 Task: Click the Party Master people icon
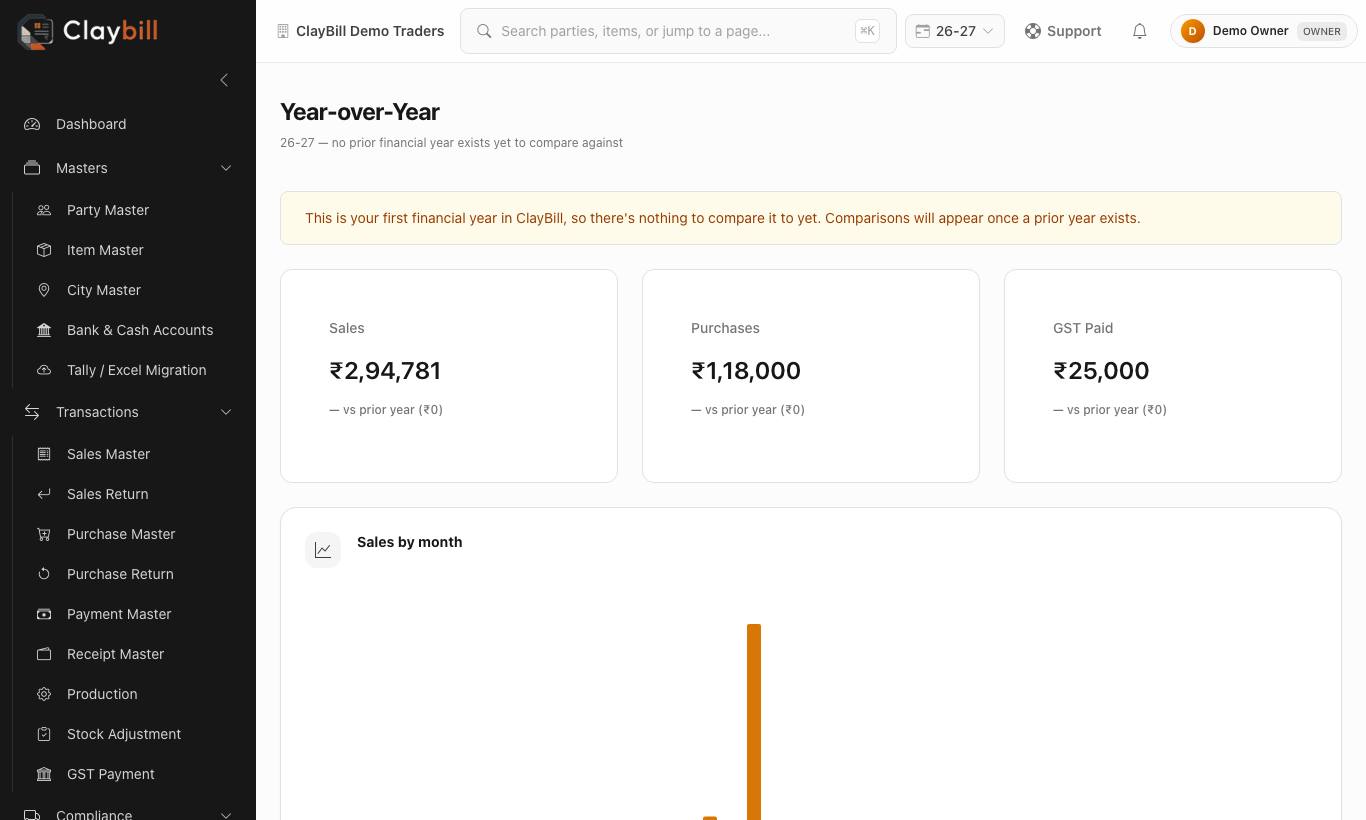pos(44,210)
